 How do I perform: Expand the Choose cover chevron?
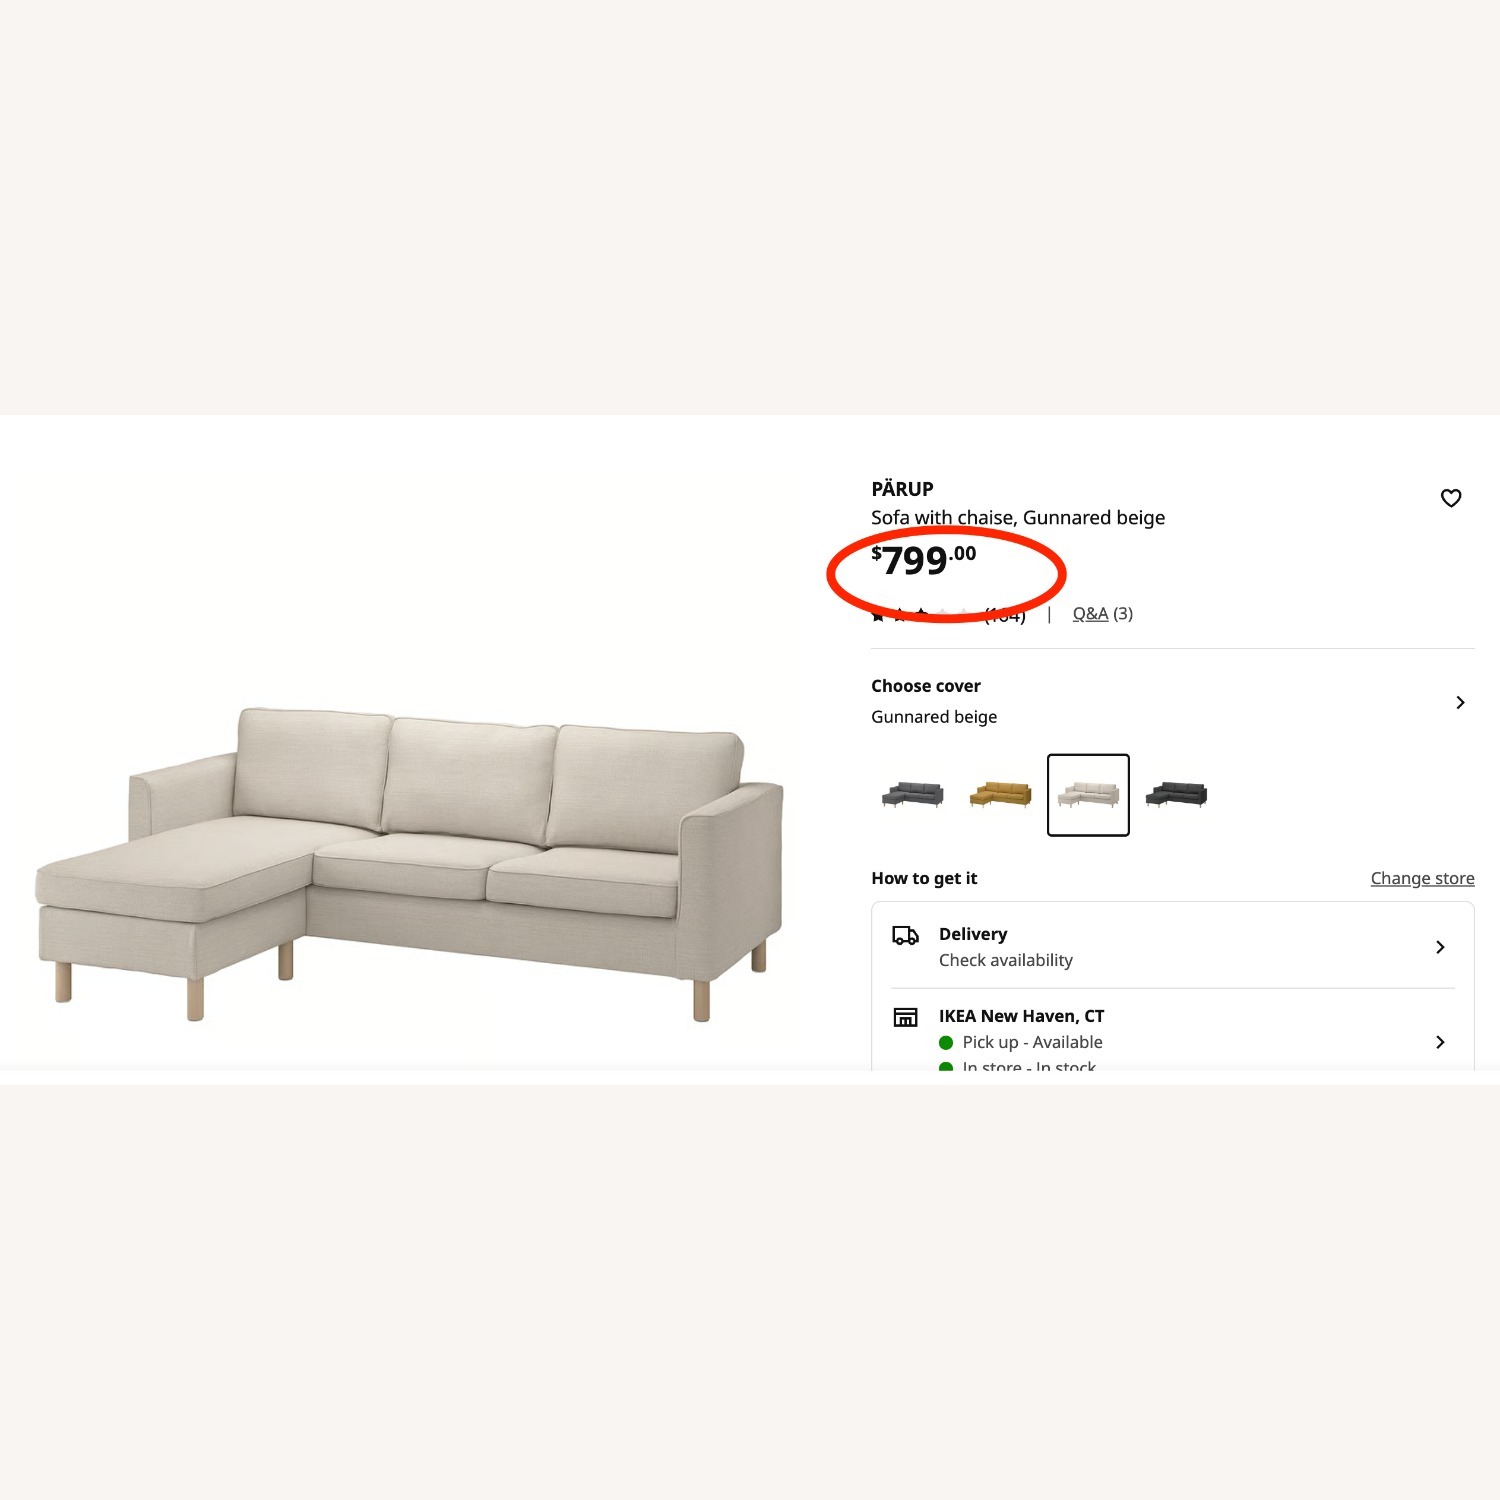[1460, 702]
